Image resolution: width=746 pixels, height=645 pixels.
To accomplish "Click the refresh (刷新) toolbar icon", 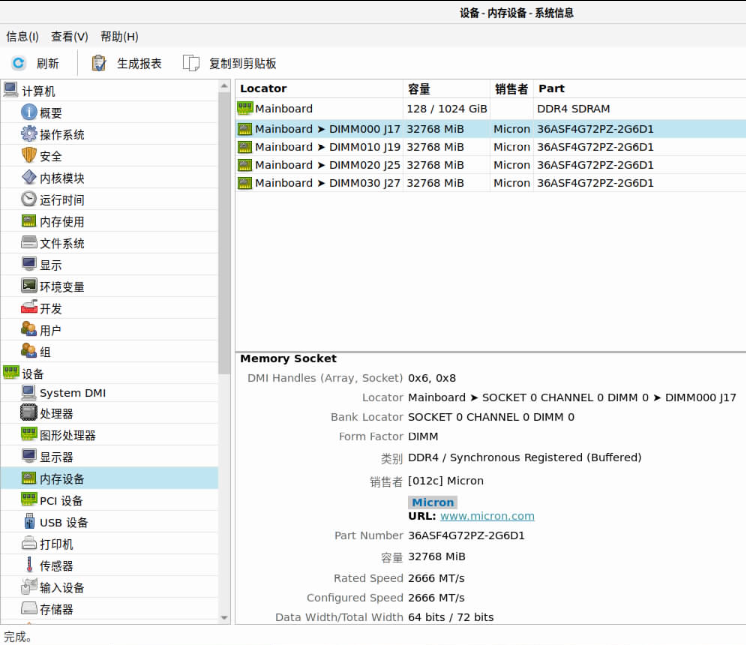I will pyautogui.click(x=18, y=63).
